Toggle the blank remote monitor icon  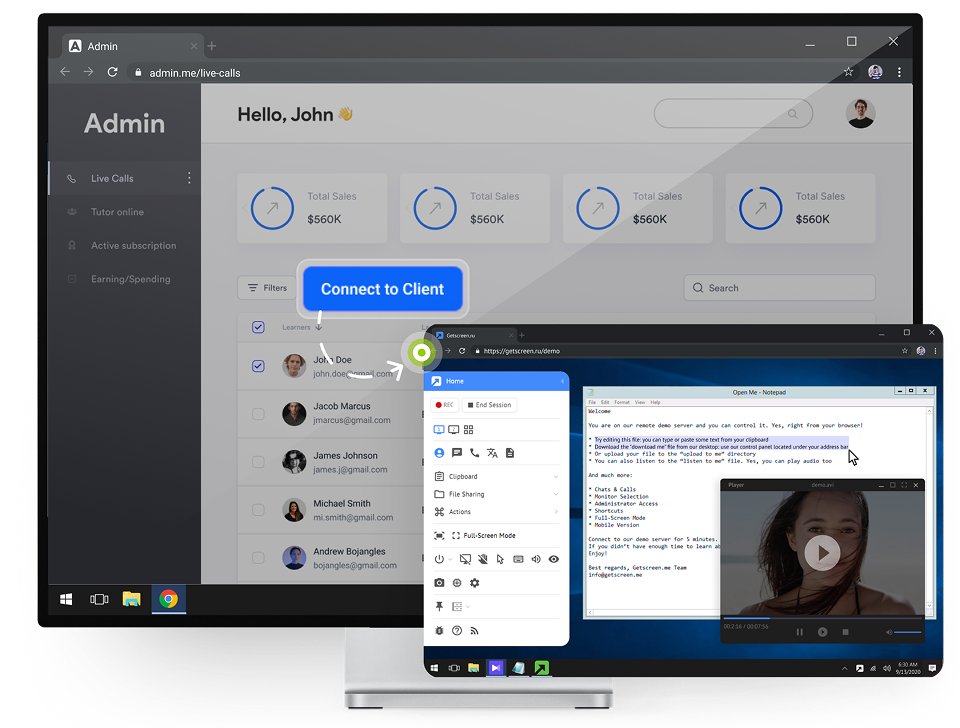(x=465, y=559)
